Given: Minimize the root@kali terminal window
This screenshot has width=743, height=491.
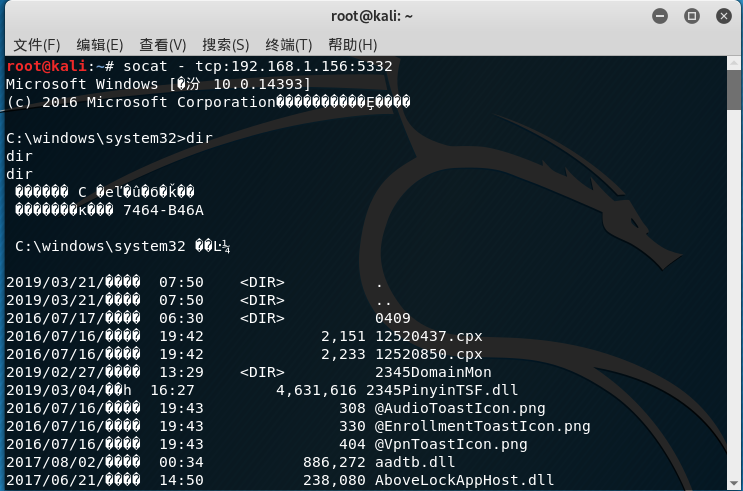Looking at the screenshot, I should [660, 16].
